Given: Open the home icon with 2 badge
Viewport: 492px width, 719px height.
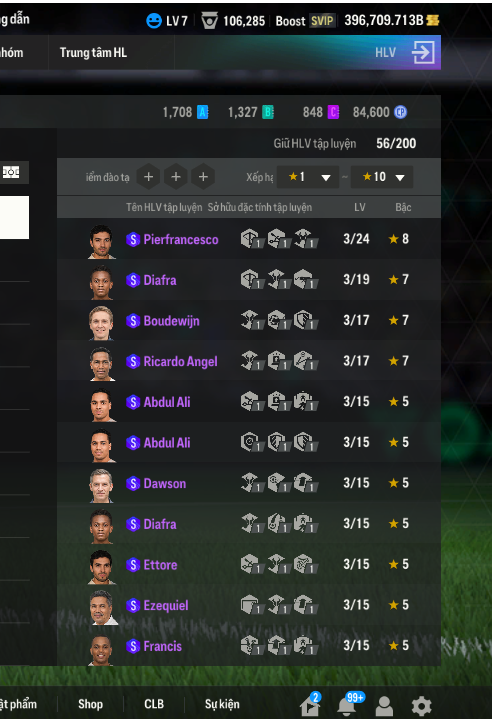Looking at the screenshot, I should pos(310,706).
